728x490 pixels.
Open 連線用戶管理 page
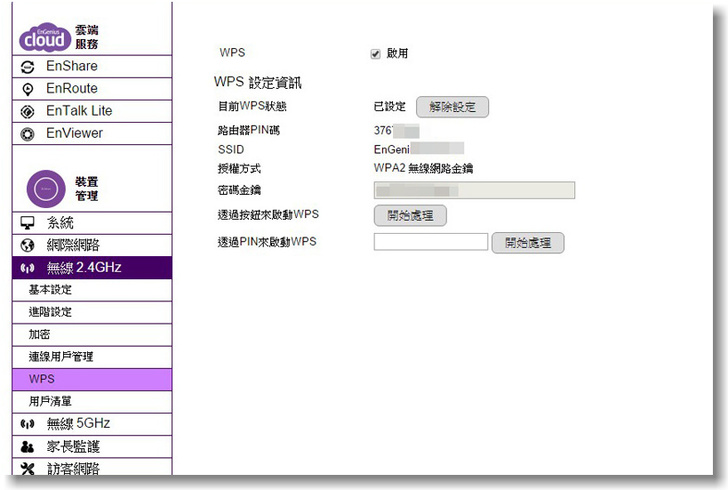pyautogui.click(x=61, y=357)
